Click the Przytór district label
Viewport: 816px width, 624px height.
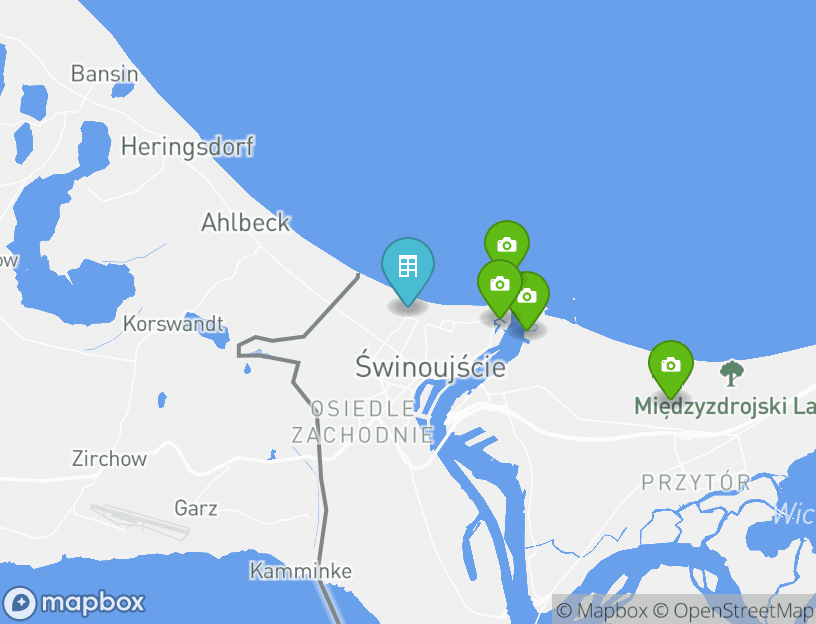click(x=696, y=482)
